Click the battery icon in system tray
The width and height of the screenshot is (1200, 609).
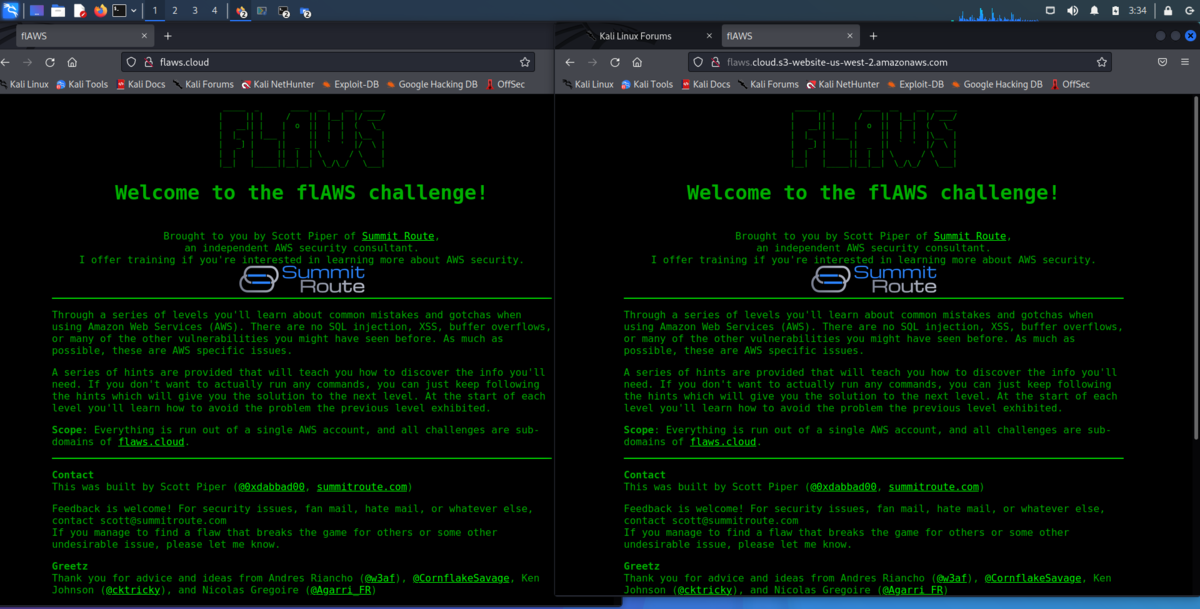coord(1115,11)
